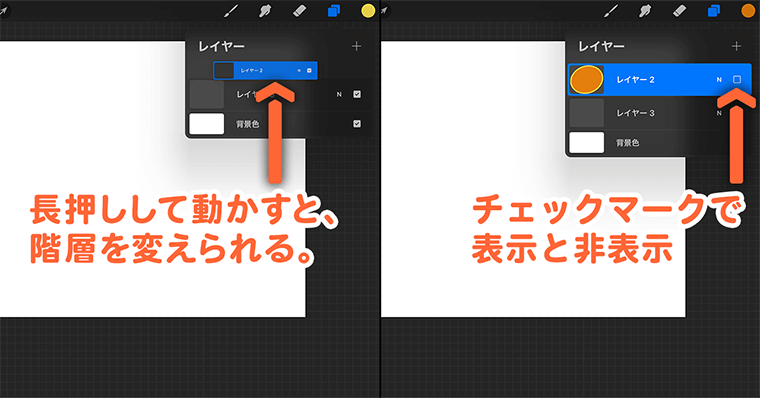Open blend mode N of レイヤー2 in right screenshot
The width and height of the screenshot is (760, 398).
point(719,80)
